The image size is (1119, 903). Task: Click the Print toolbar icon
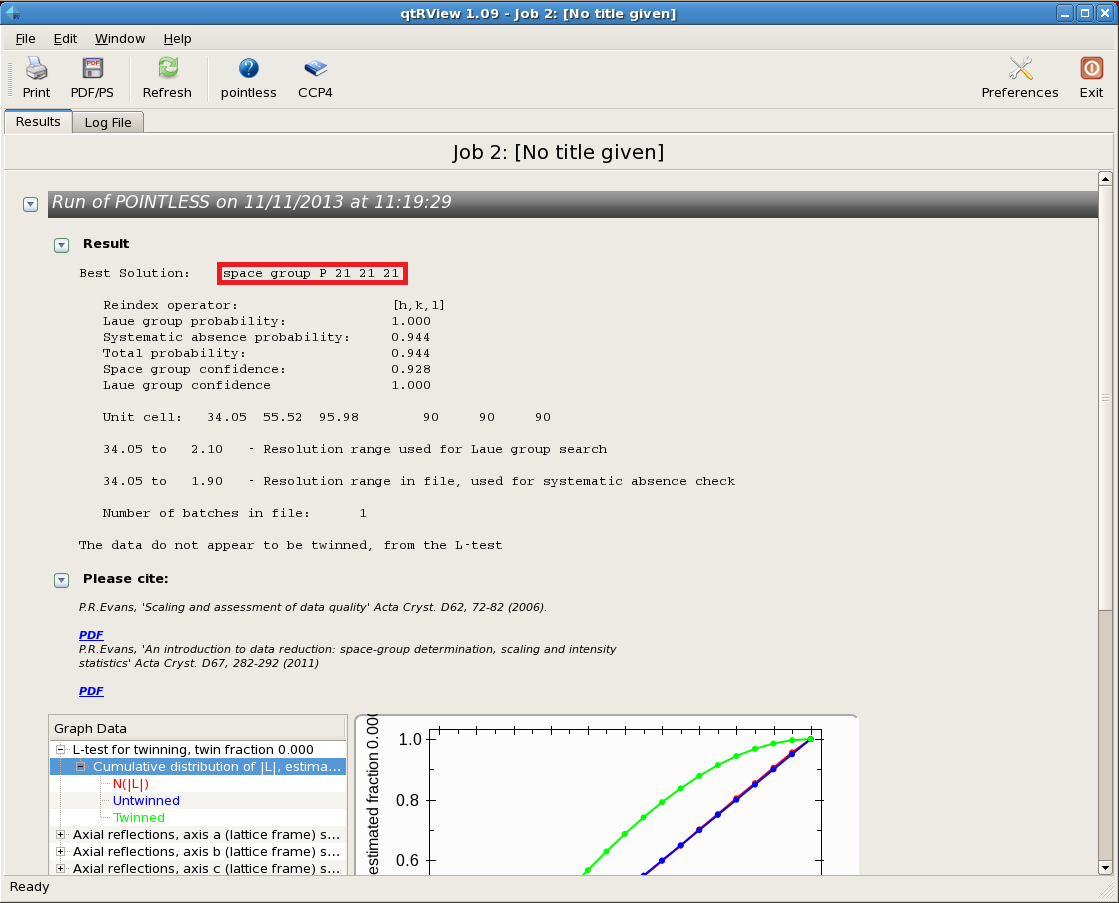pos(36,69)
